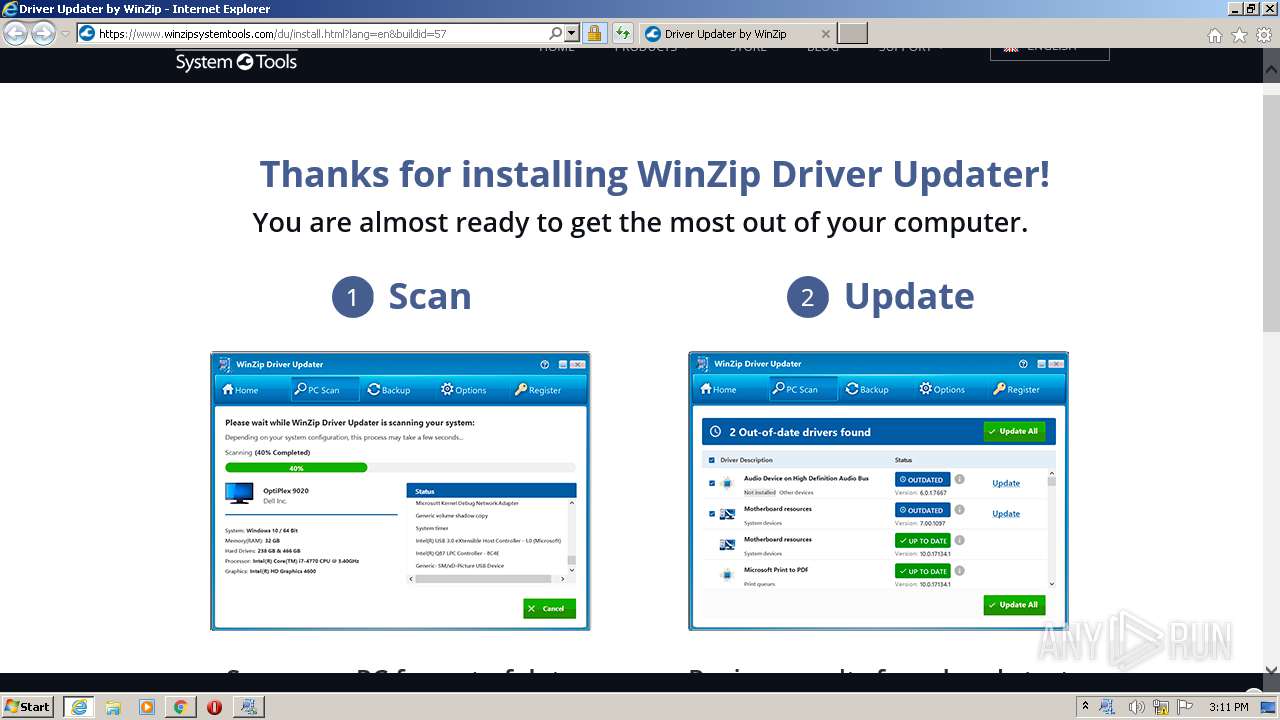
Task: Click the security lock icon
Action: pyautogui.click(x=594, y=33)
